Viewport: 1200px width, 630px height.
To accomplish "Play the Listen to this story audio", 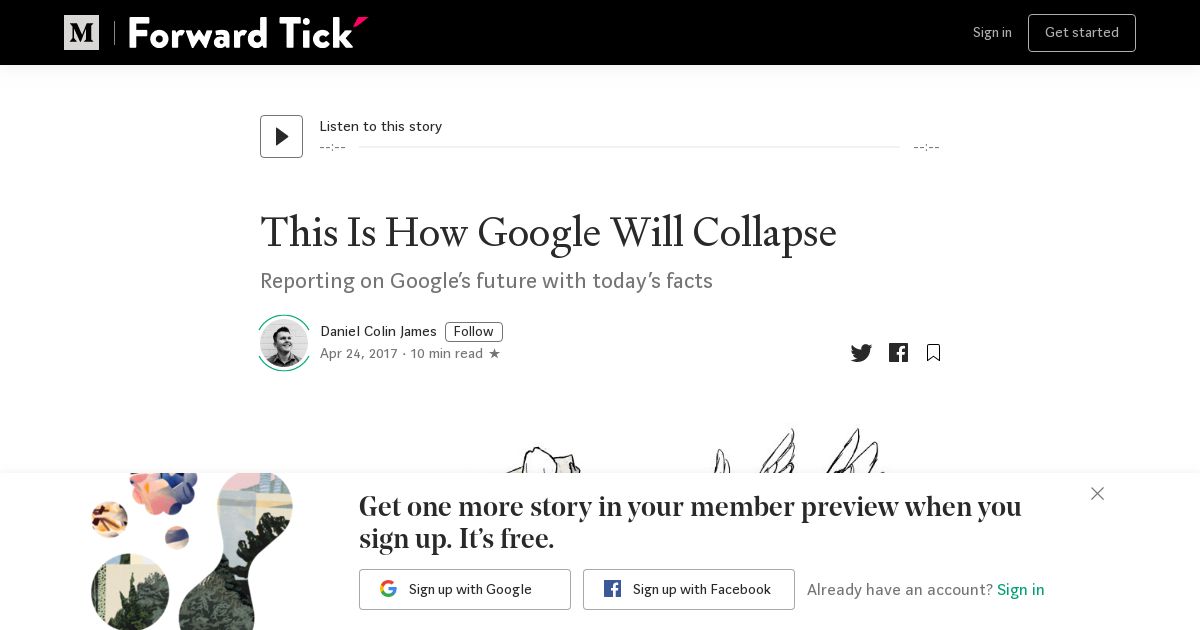I will click(281, 136).
